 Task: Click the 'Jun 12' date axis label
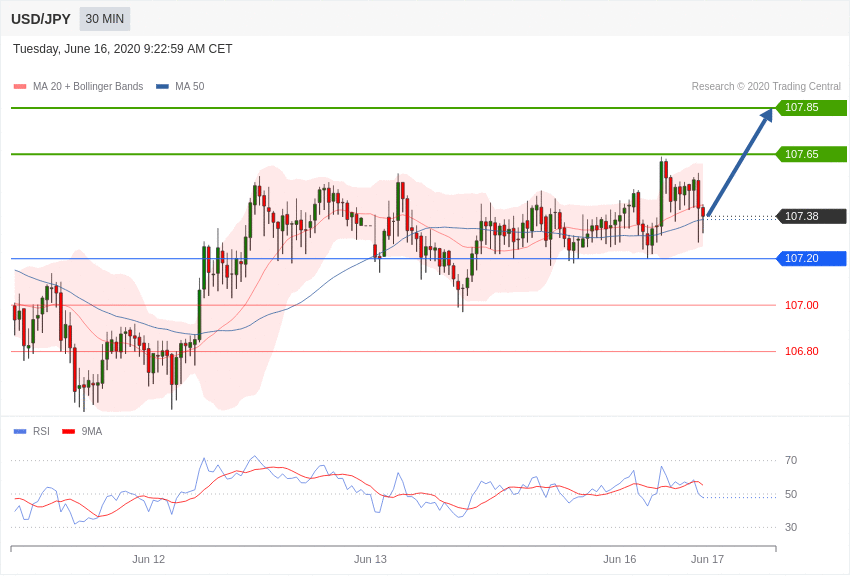[149, 559]
